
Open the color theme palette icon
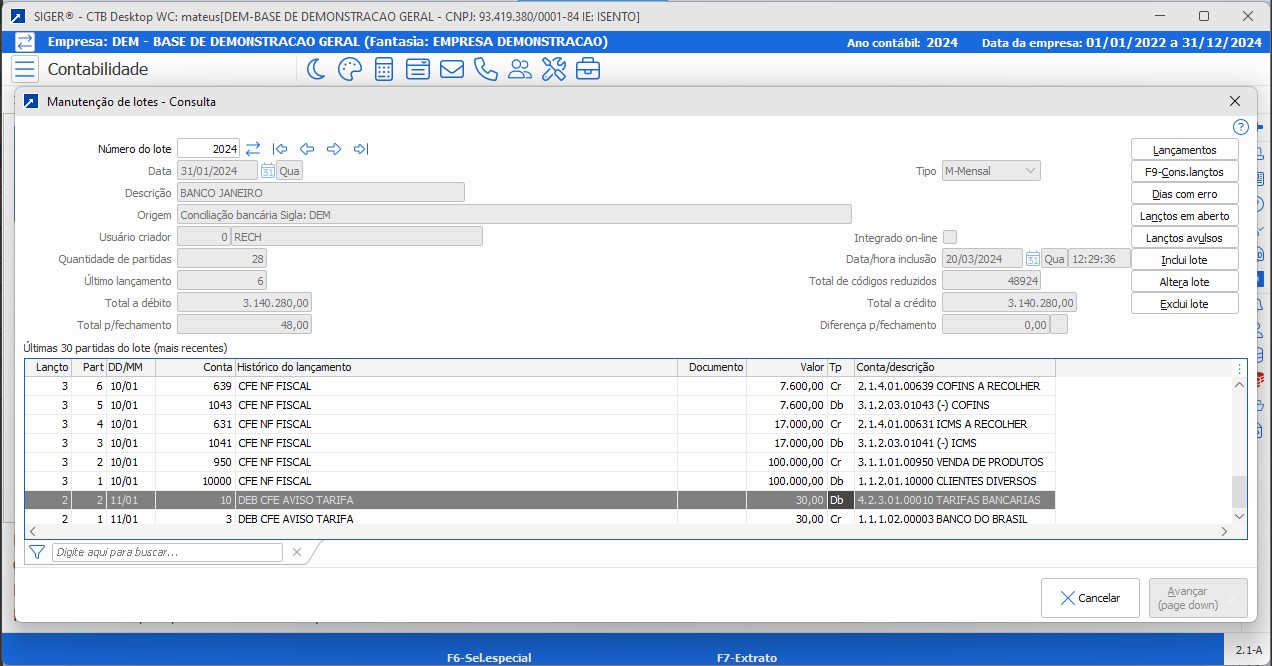[349, 69]
